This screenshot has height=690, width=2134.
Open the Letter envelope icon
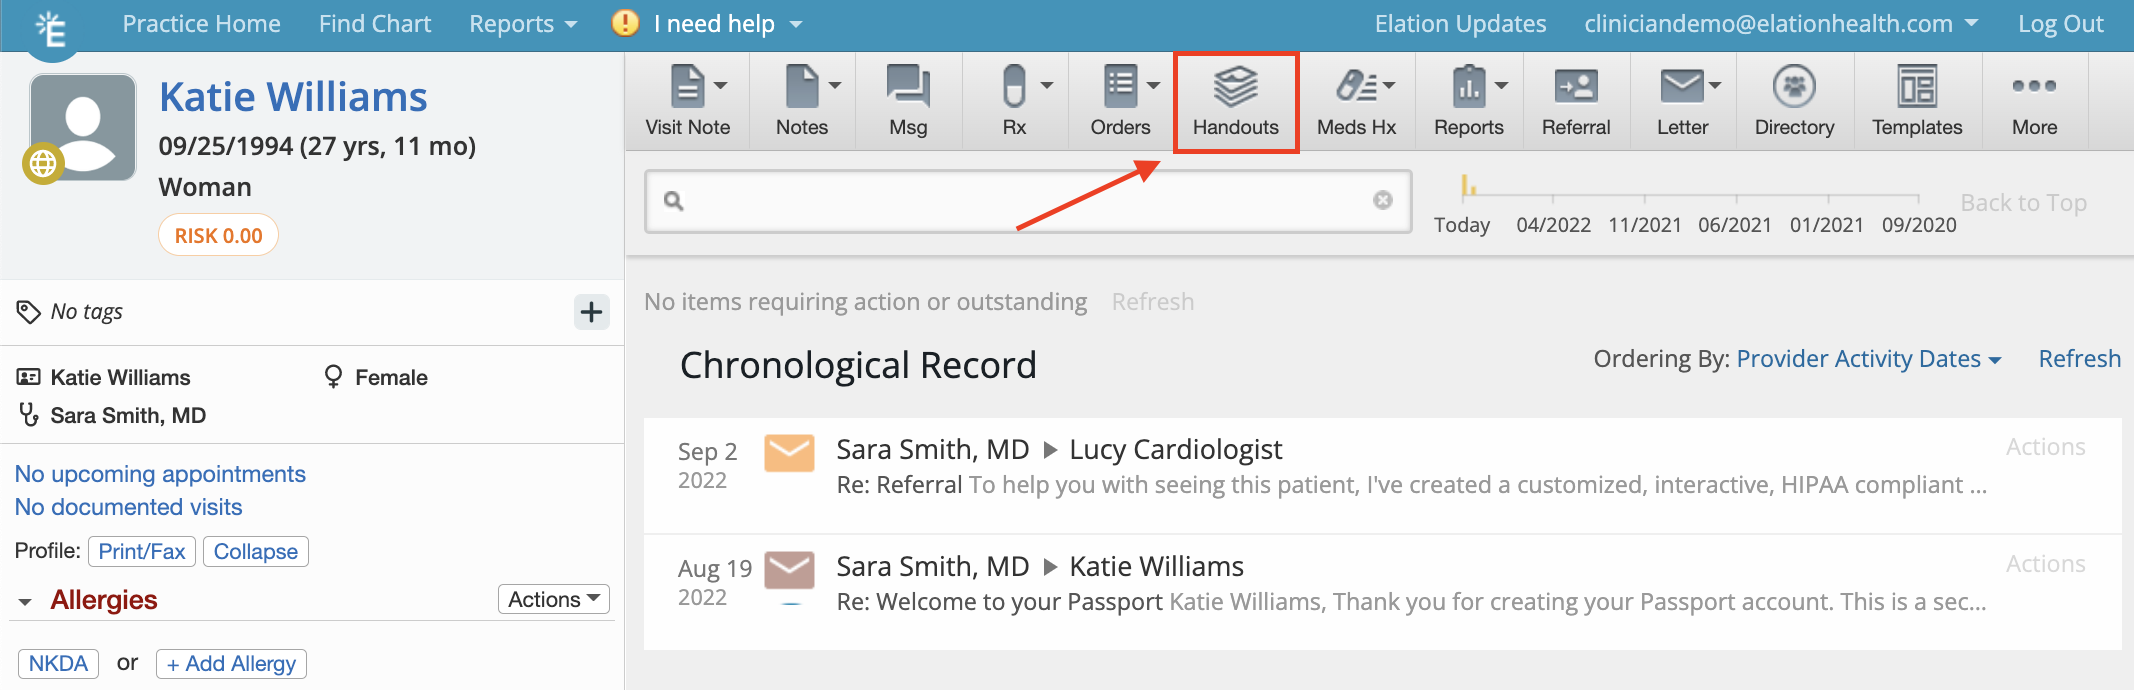click(x=1682, y=86)
